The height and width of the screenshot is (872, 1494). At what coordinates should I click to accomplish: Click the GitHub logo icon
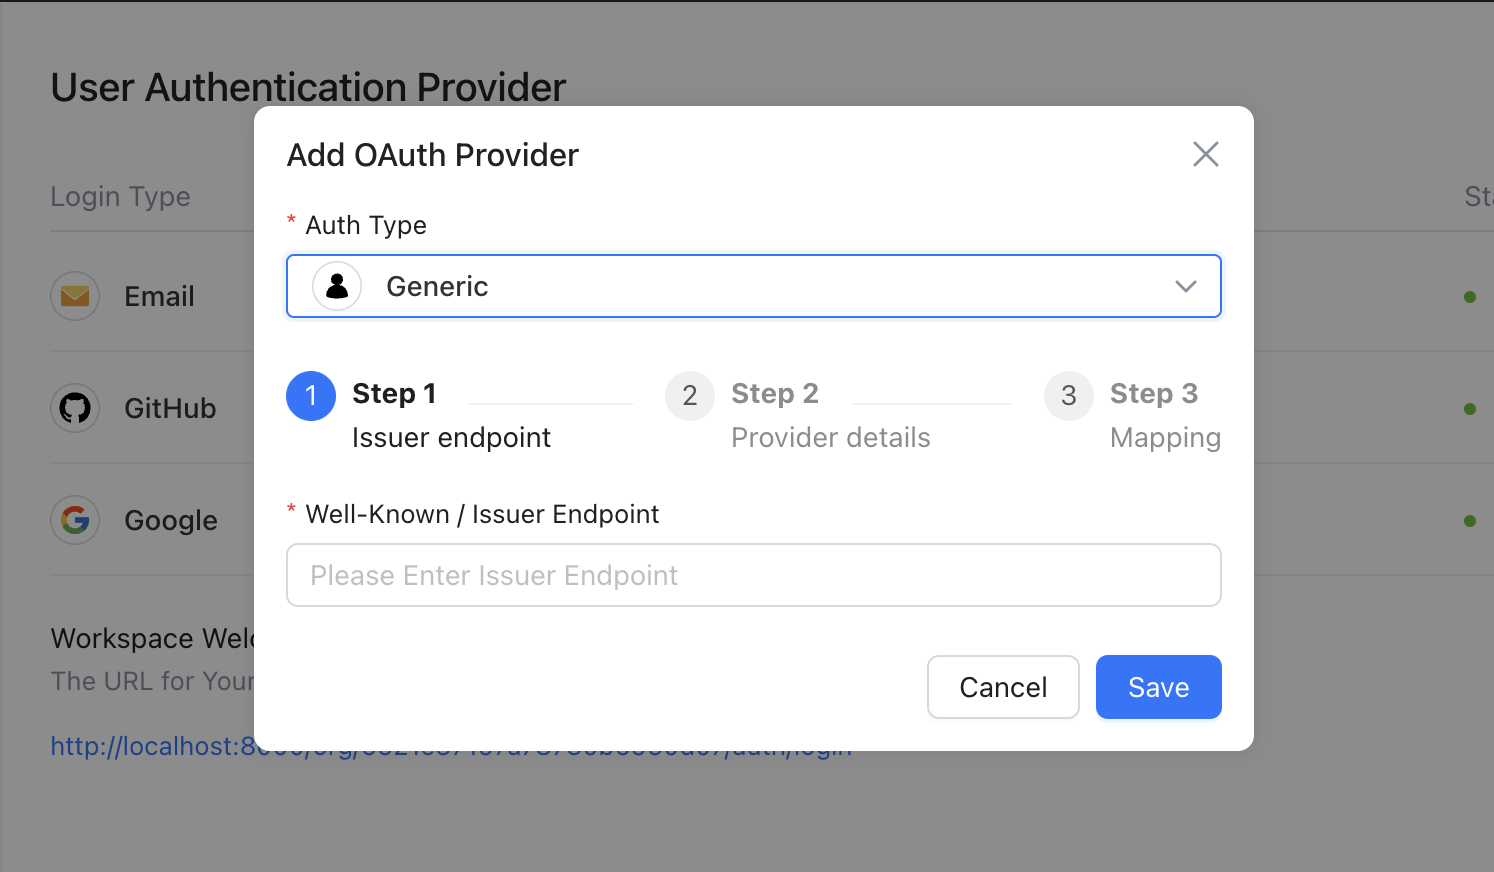(x=75, y=408)
